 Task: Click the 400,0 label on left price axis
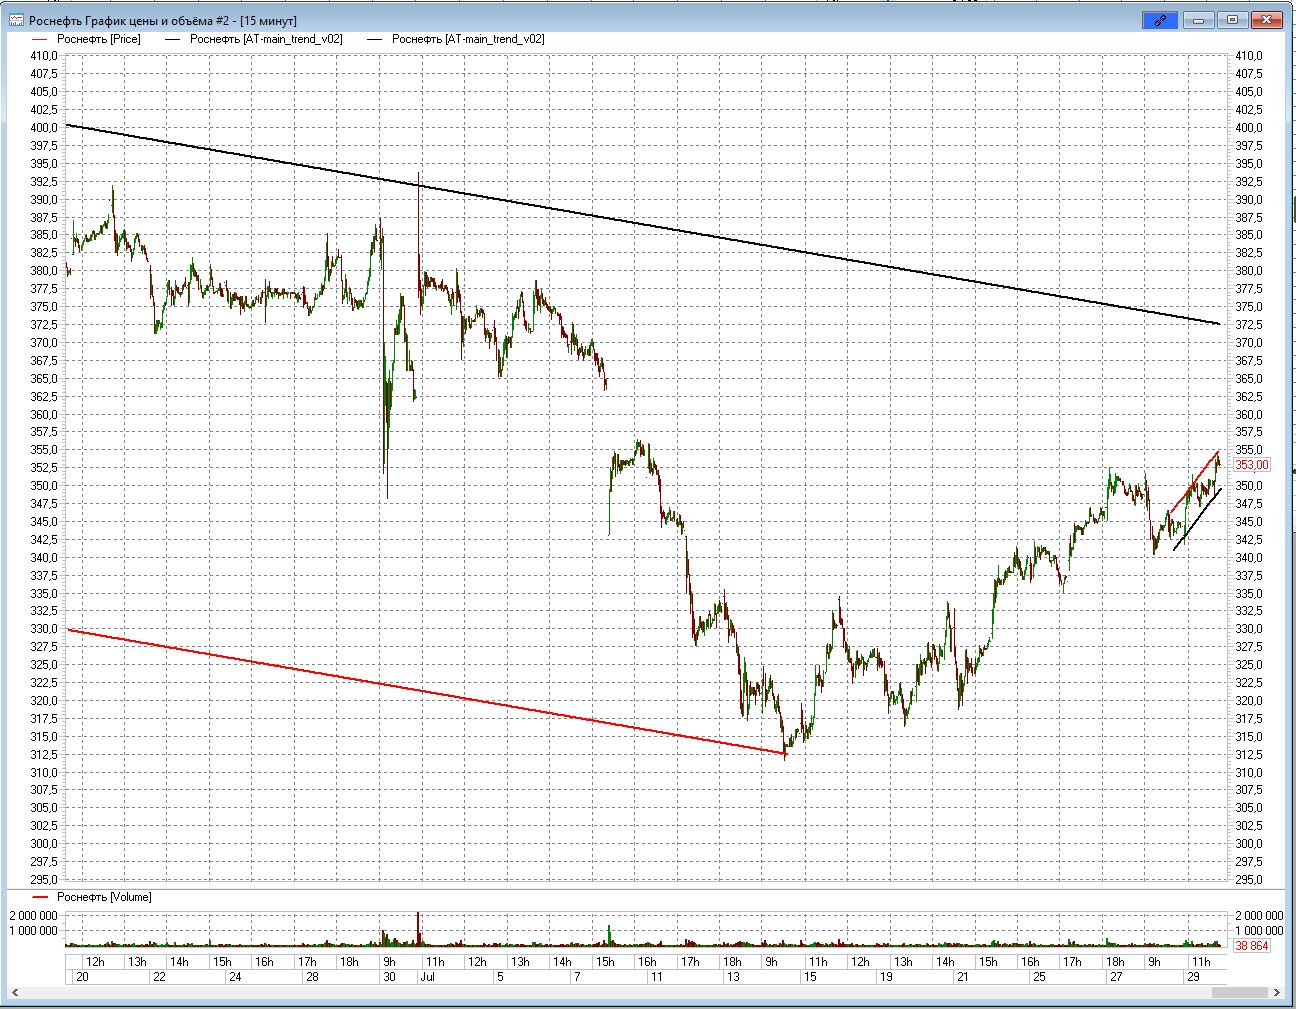point(44,128)
